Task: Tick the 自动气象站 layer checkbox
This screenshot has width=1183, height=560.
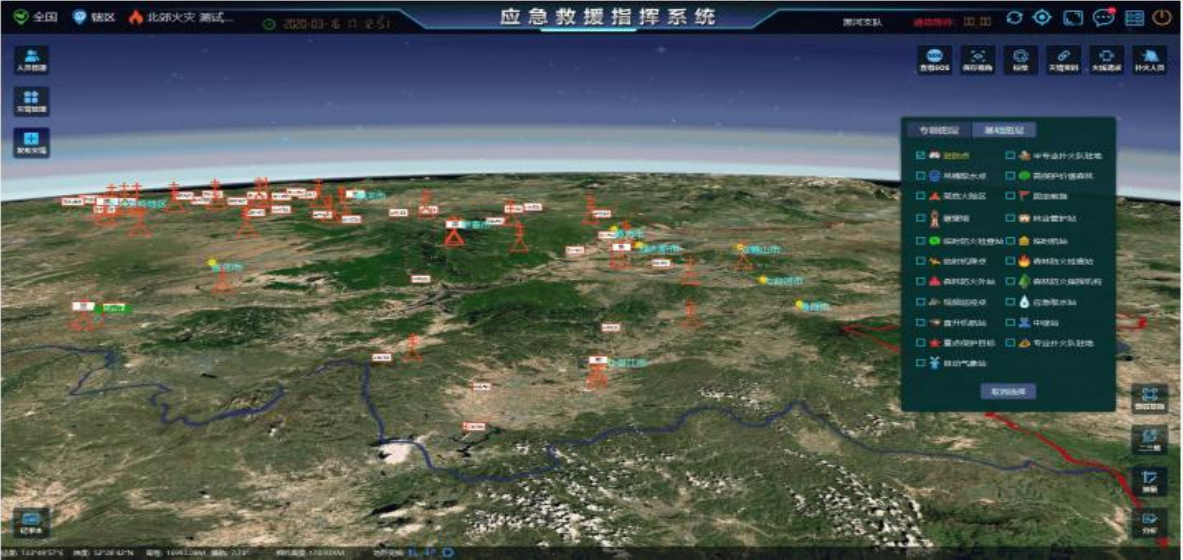Action: (x=920, y=364)
